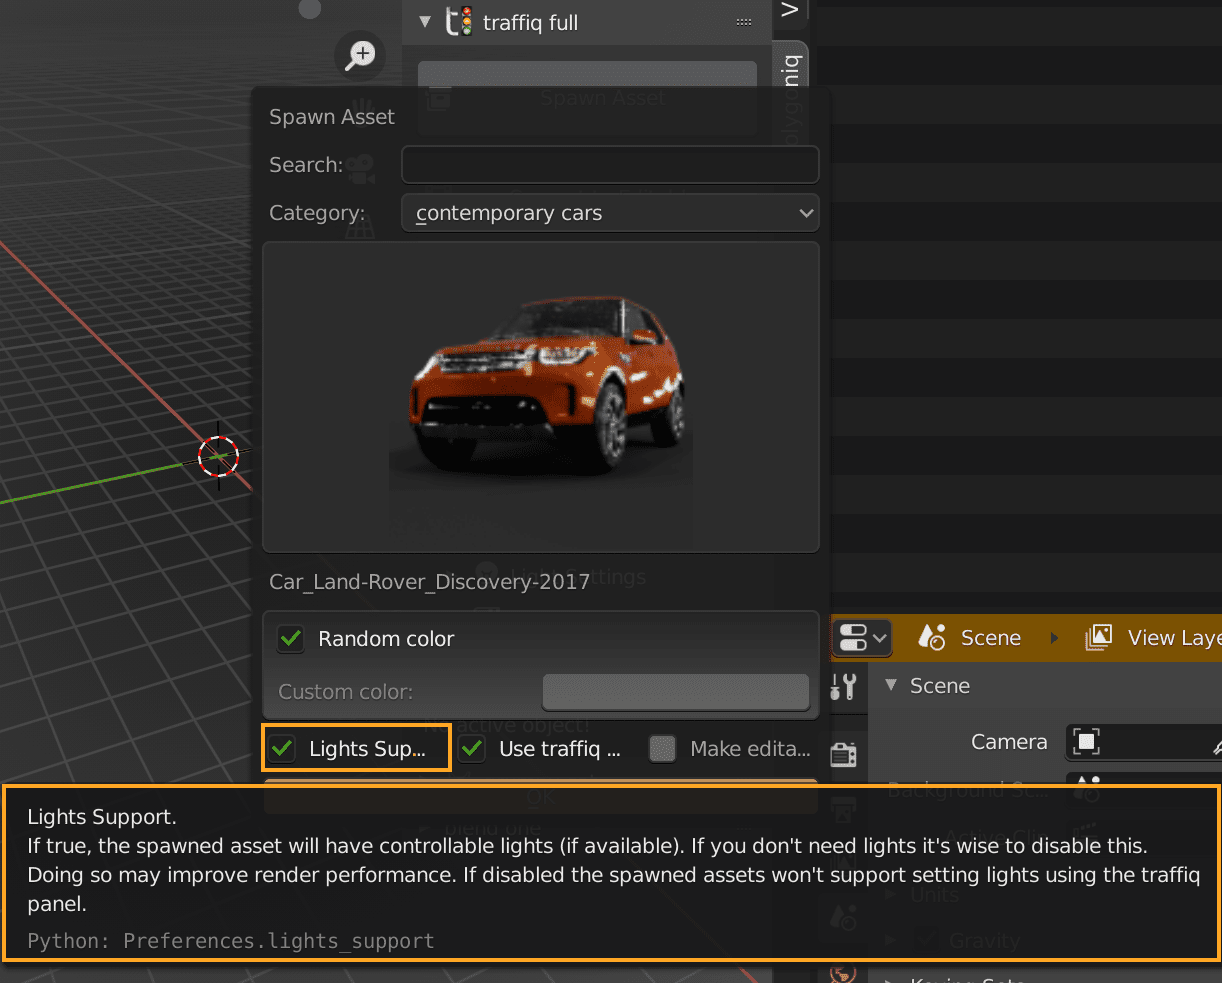Disable the Lights Support checkbox

point(283,749)
